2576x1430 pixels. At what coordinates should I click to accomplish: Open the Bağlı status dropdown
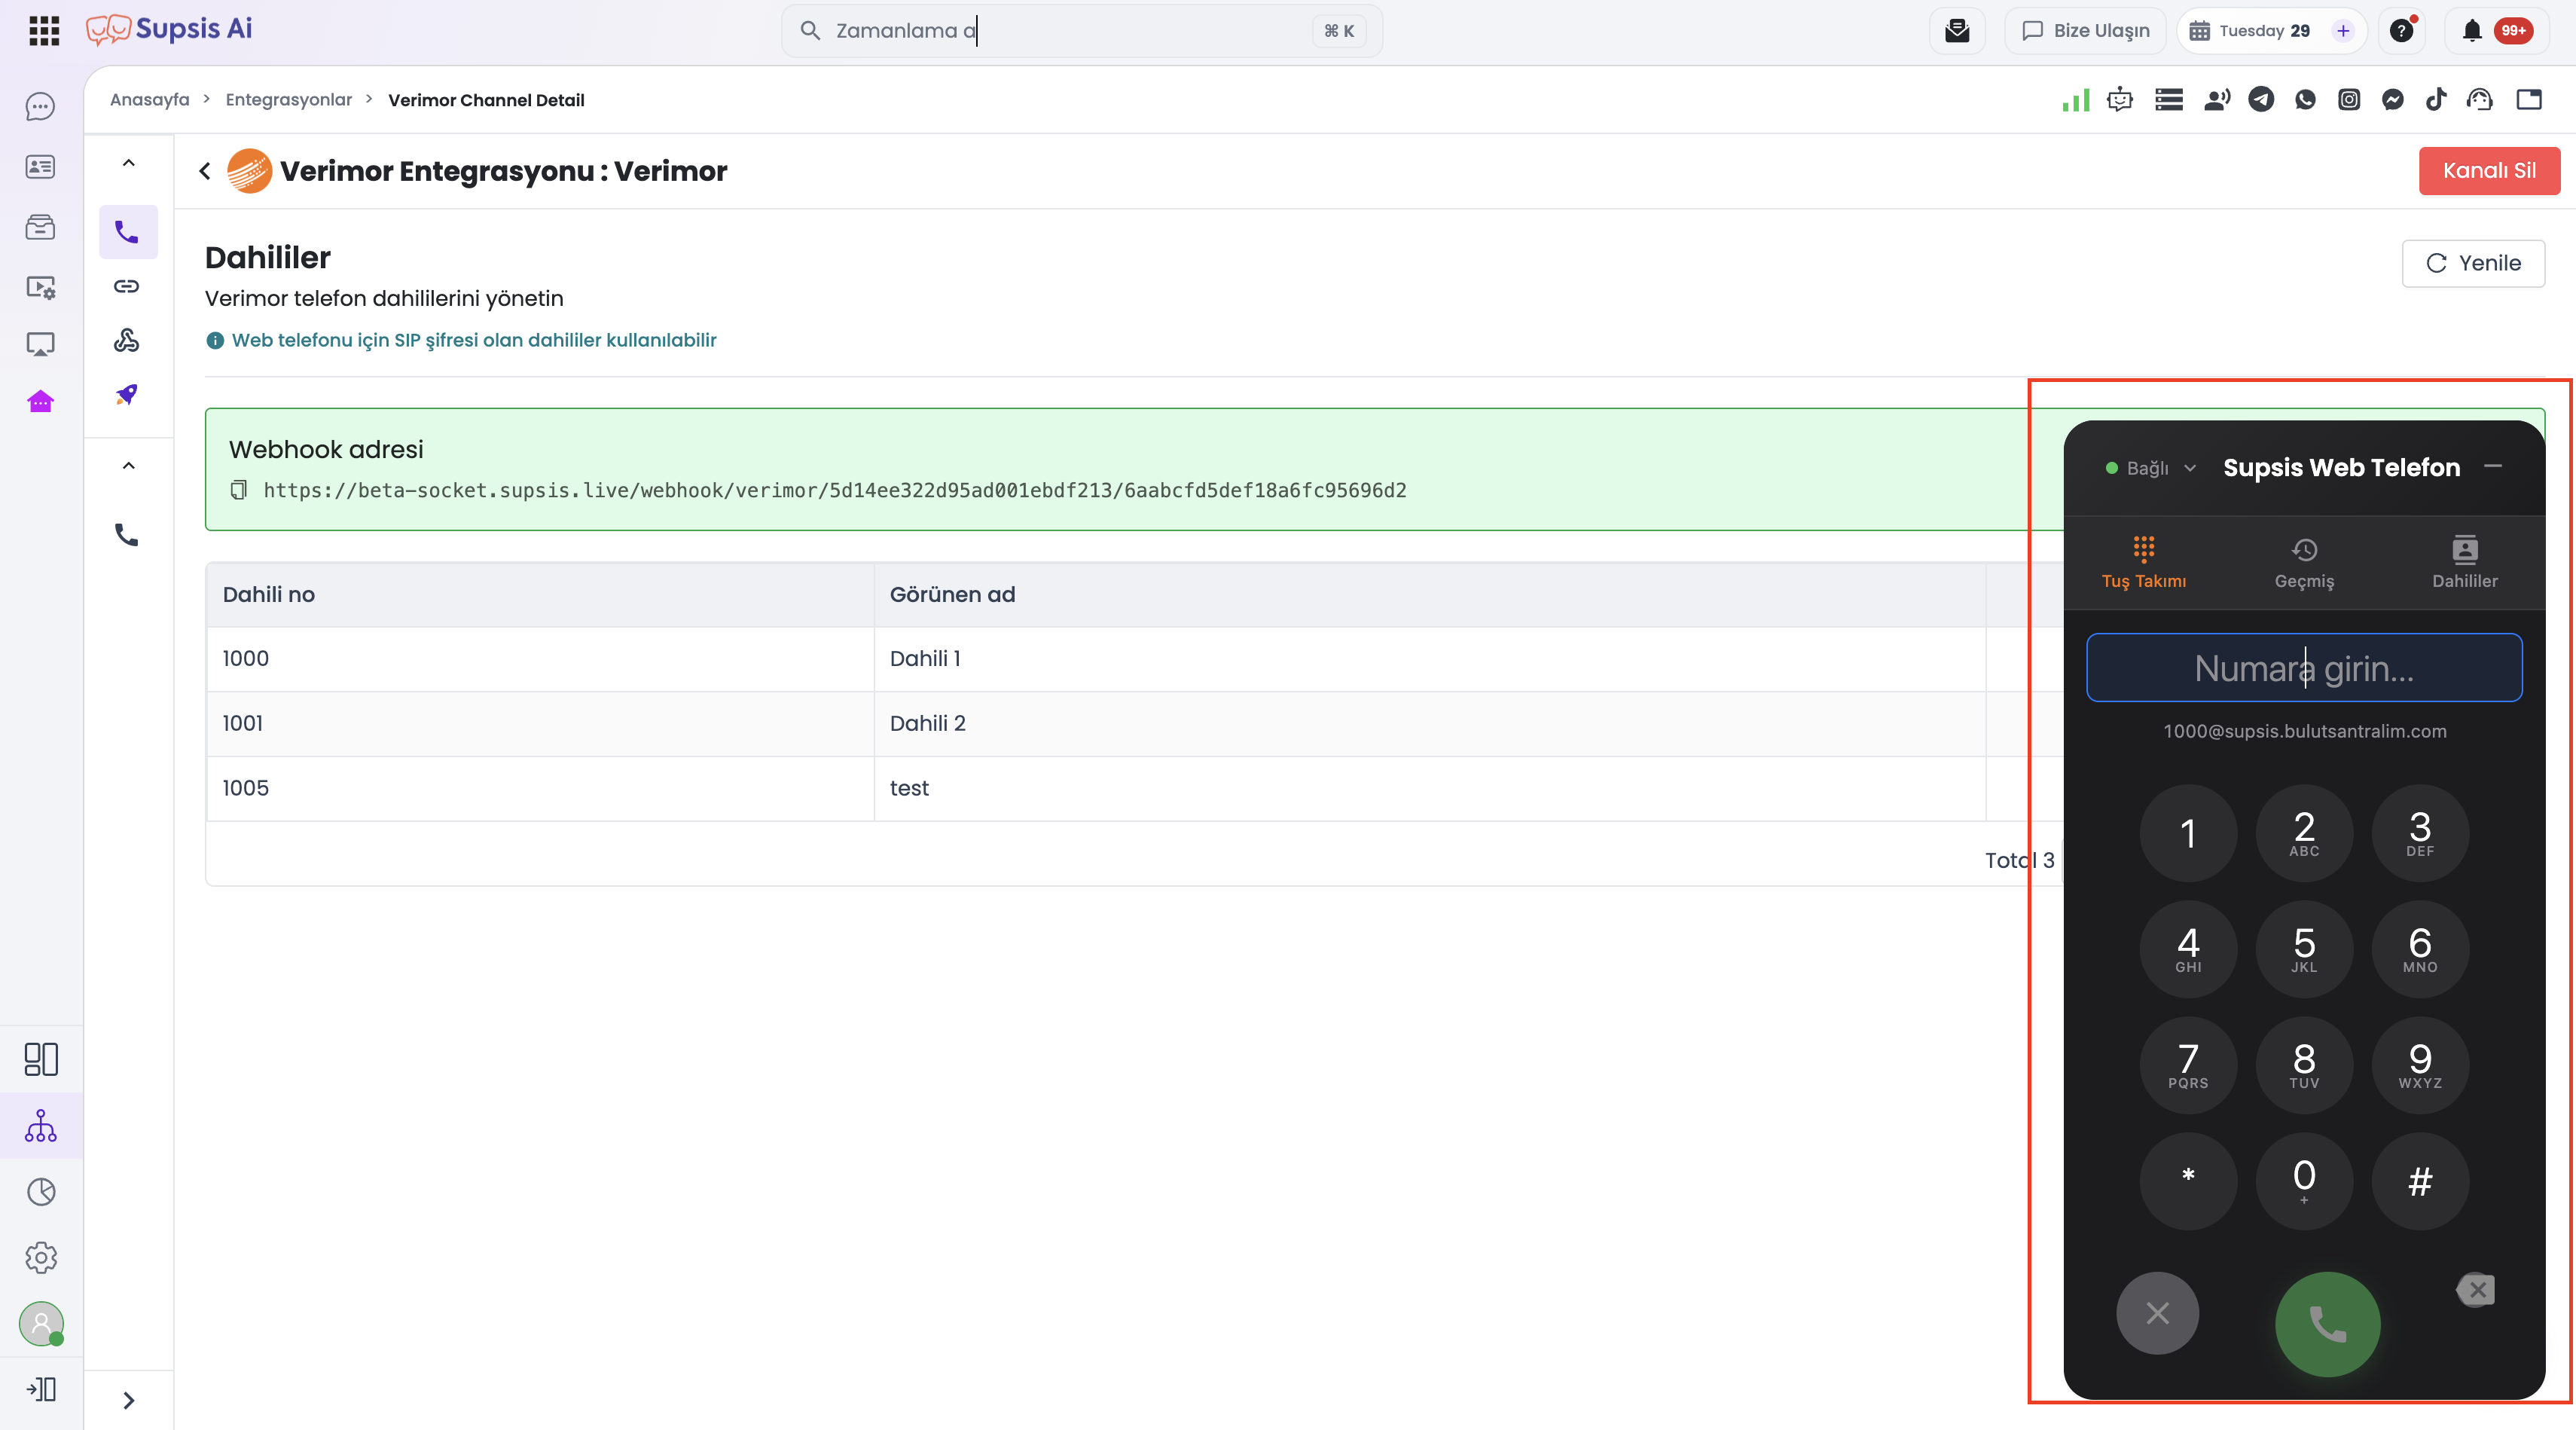[2152, 468]
